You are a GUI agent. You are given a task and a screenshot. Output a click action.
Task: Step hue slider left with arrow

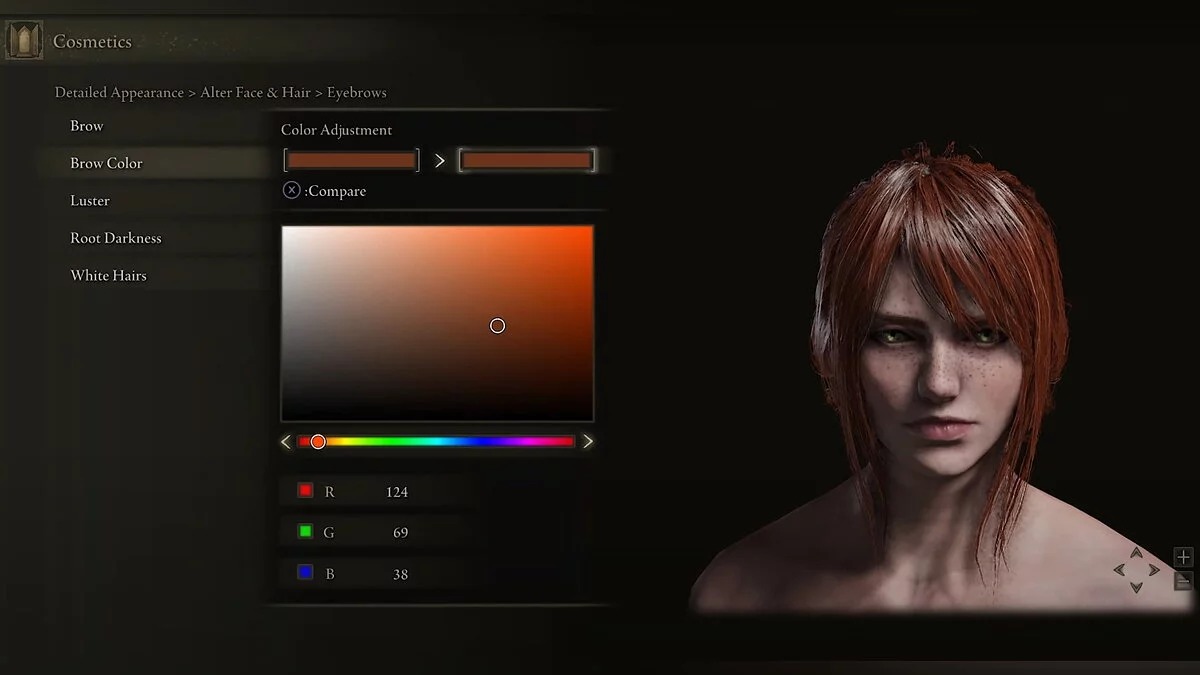[286, 441]
